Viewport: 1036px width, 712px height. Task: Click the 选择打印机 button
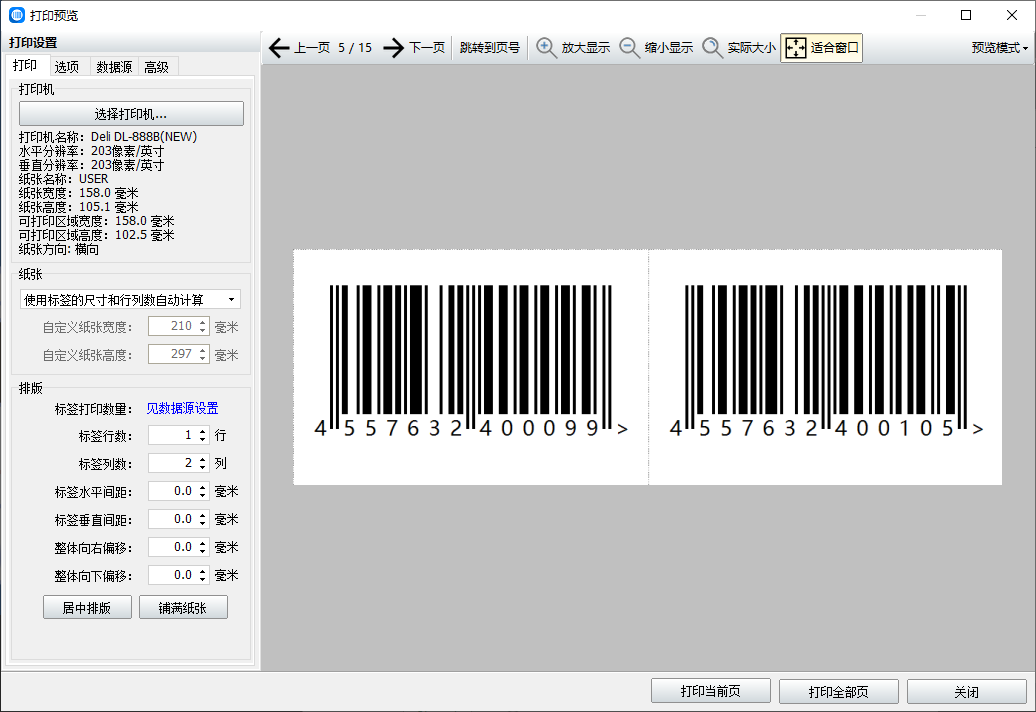click(x=131, y=114)
